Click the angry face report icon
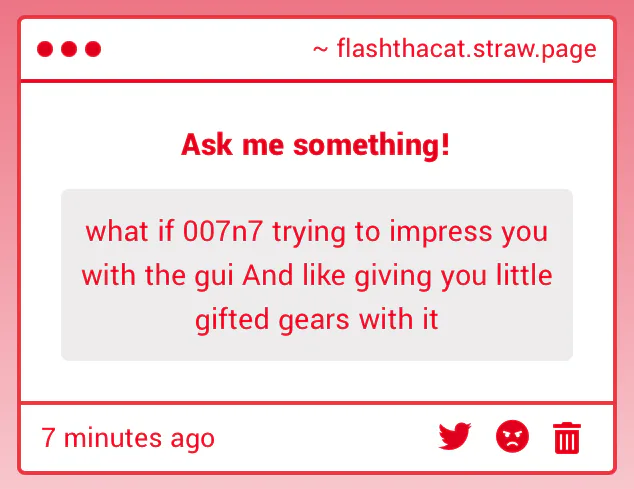 click(x=512, y=436)
